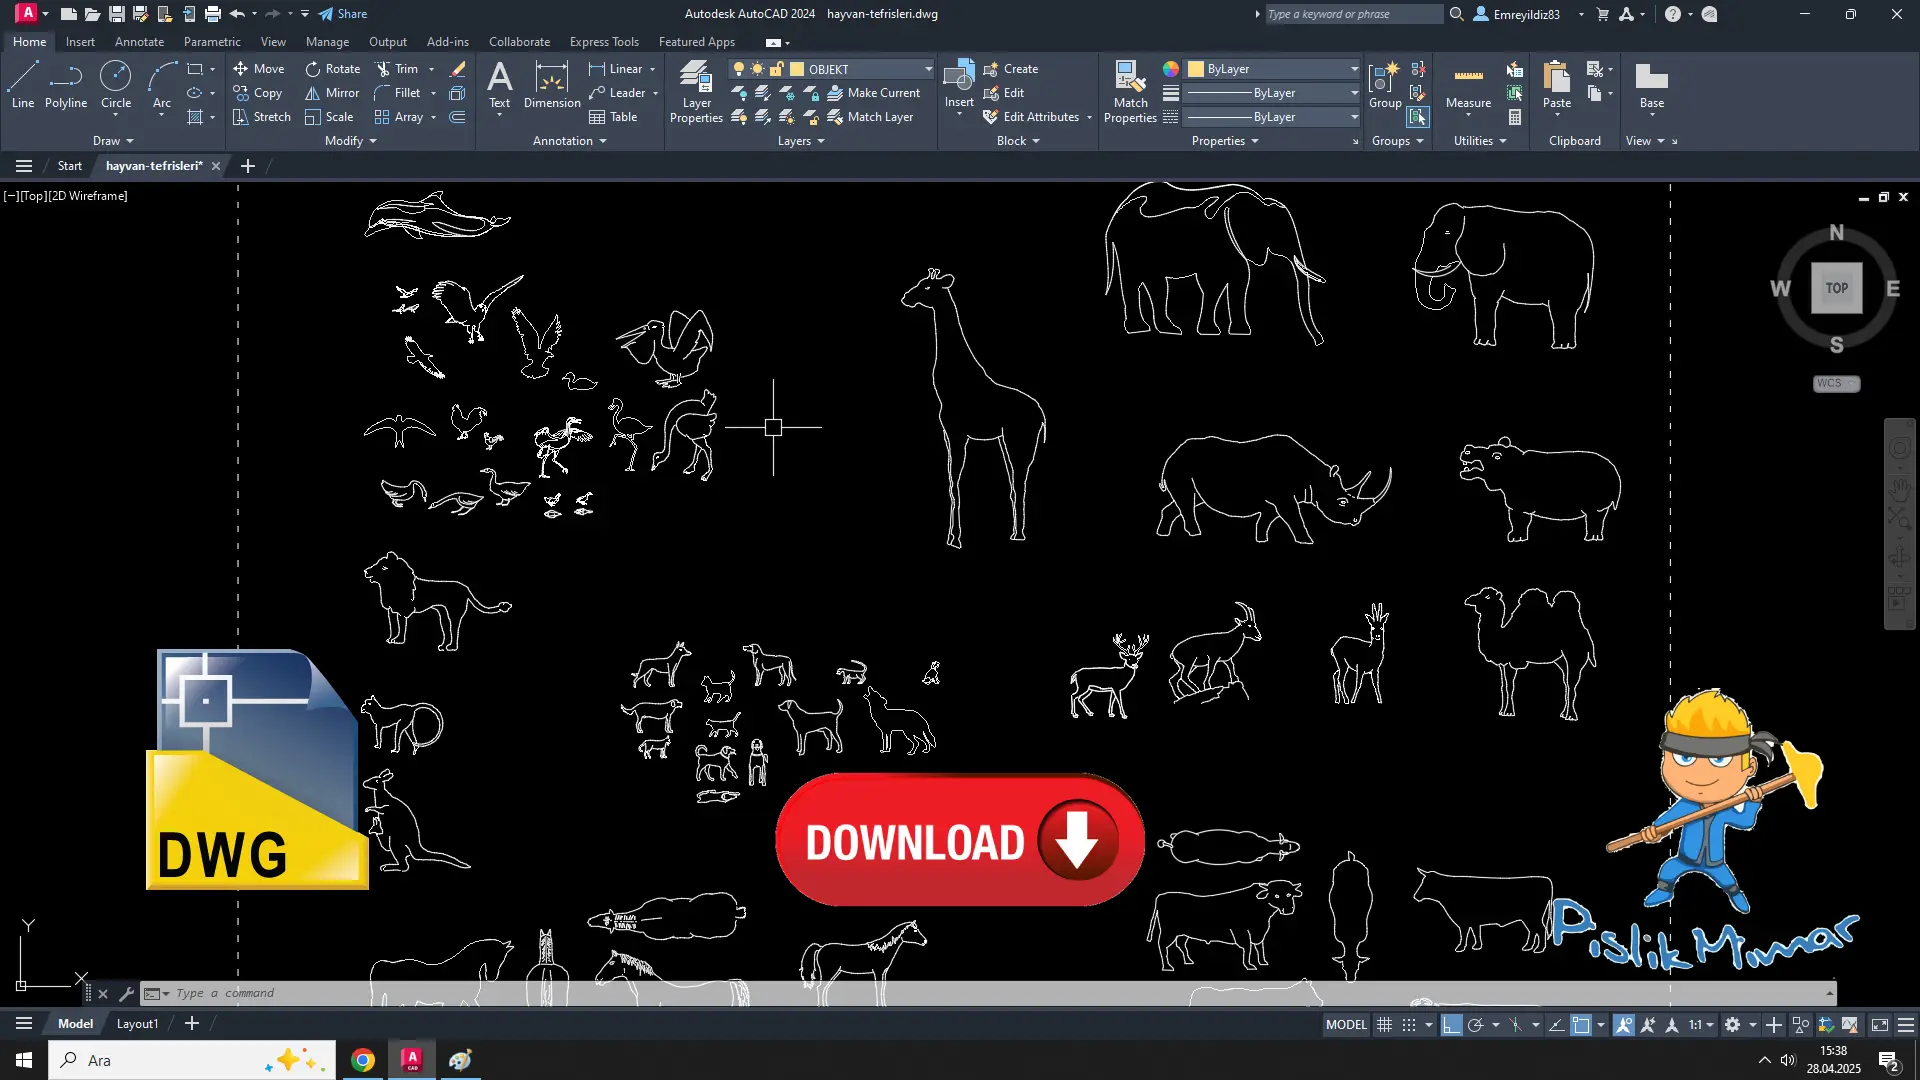1920x1080 pixels.
Task: Click the Share button
Action: pos(343,14)
